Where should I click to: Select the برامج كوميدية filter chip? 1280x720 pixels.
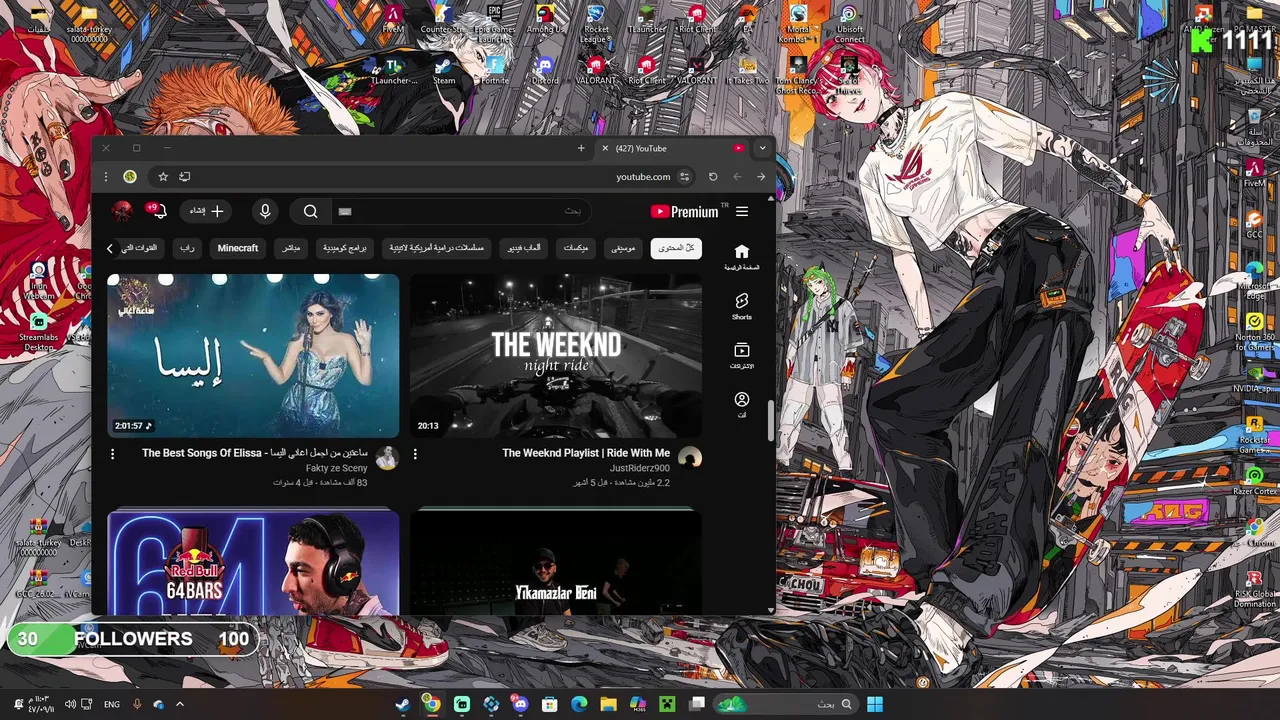[x=345, y=248]
